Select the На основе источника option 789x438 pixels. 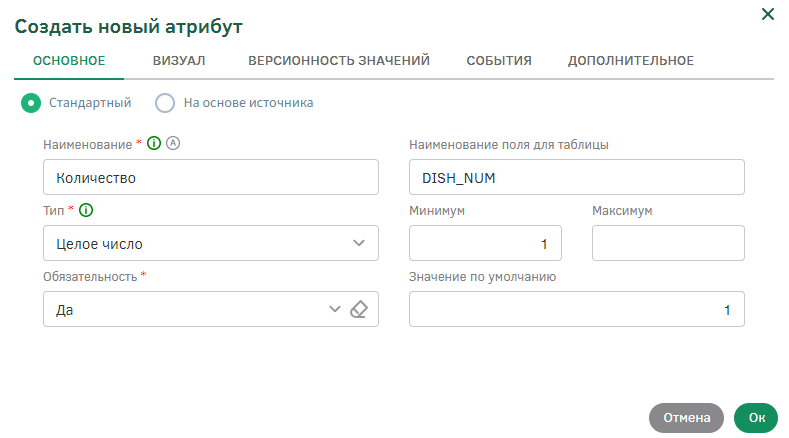166,103
